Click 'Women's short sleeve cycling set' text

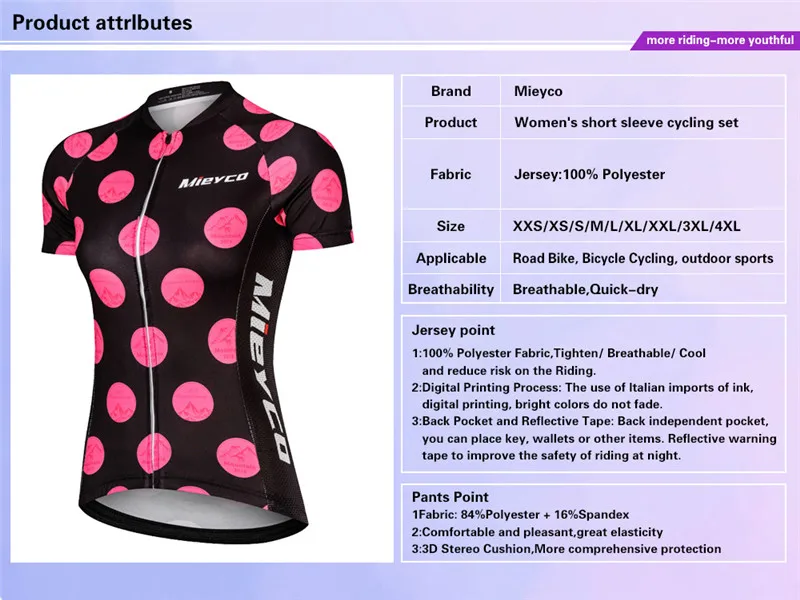pos(627,122)
